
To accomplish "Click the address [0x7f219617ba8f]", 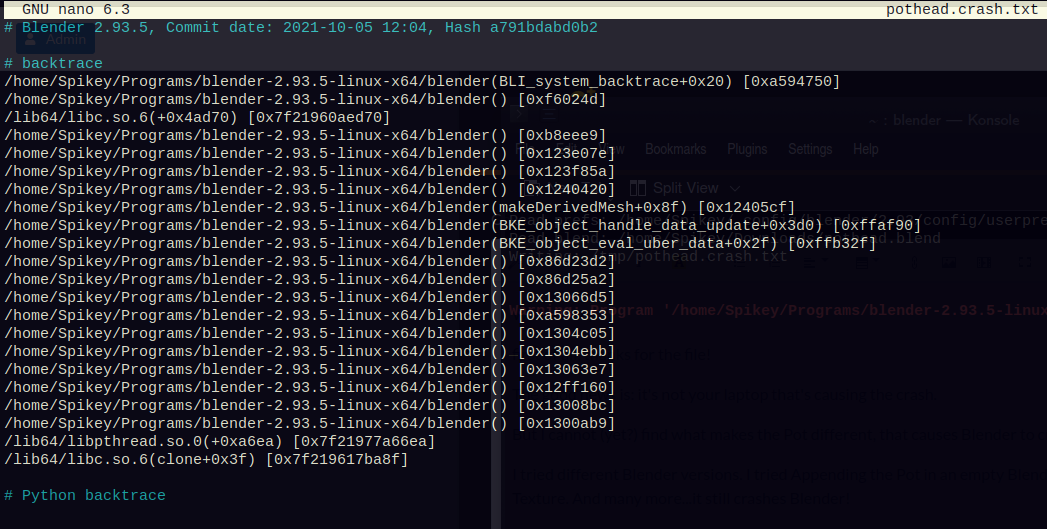I will tap(337, 460).
